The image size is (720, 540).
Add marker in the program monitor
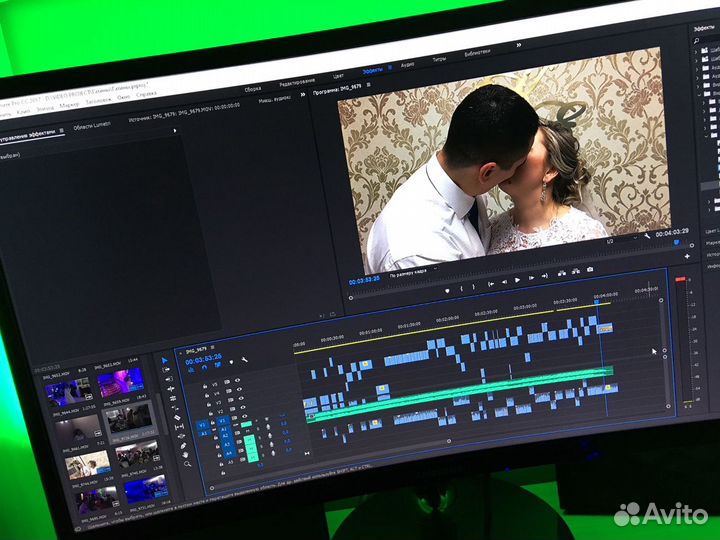[x=447, y=291]
